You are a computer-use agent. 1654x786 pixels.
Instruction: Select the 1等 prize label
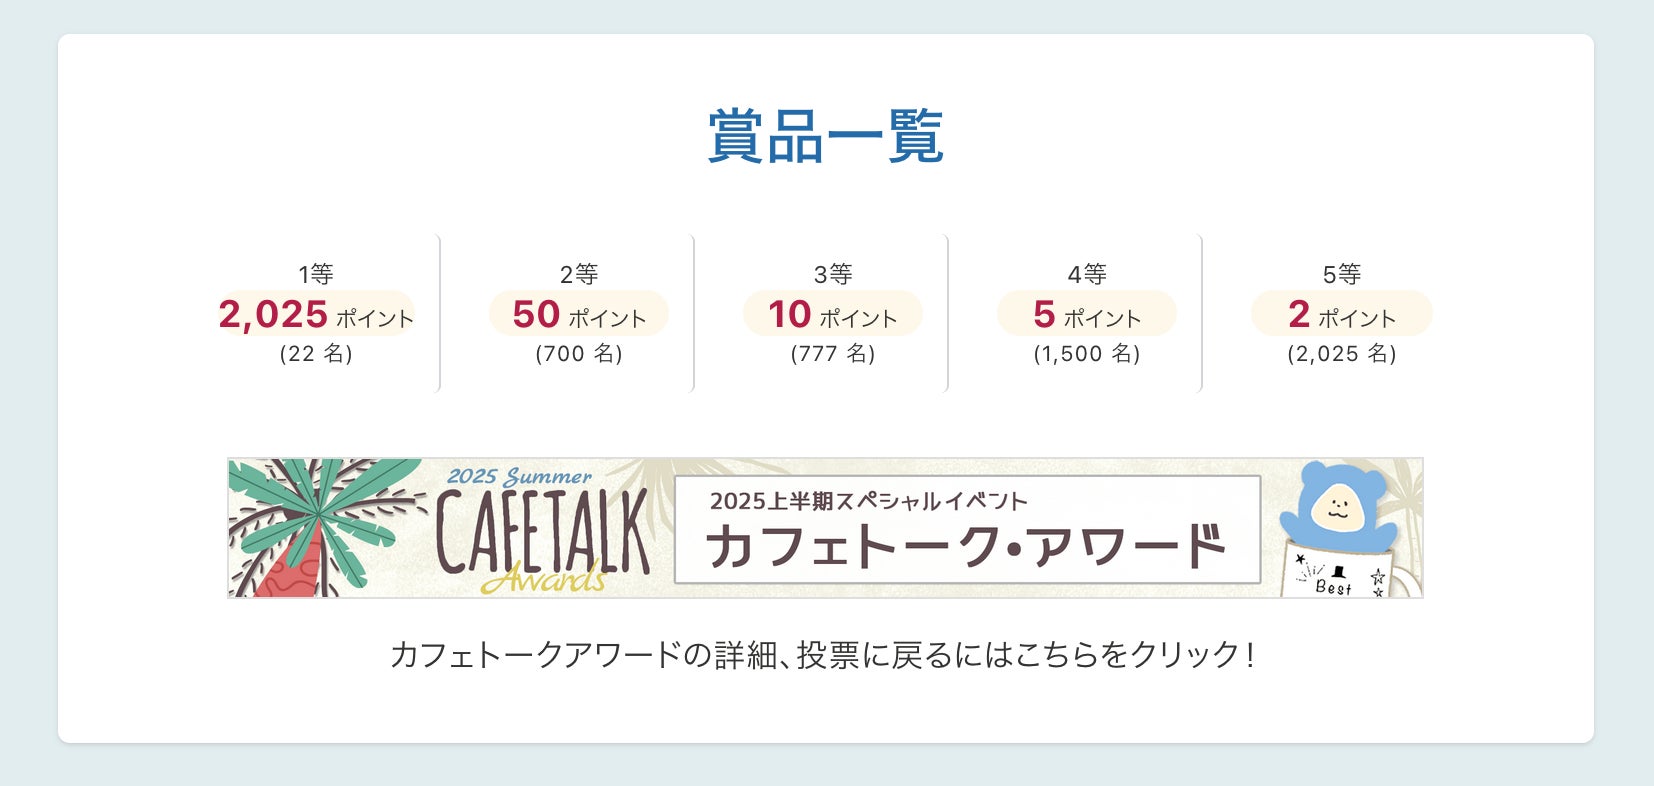[316, 274]
